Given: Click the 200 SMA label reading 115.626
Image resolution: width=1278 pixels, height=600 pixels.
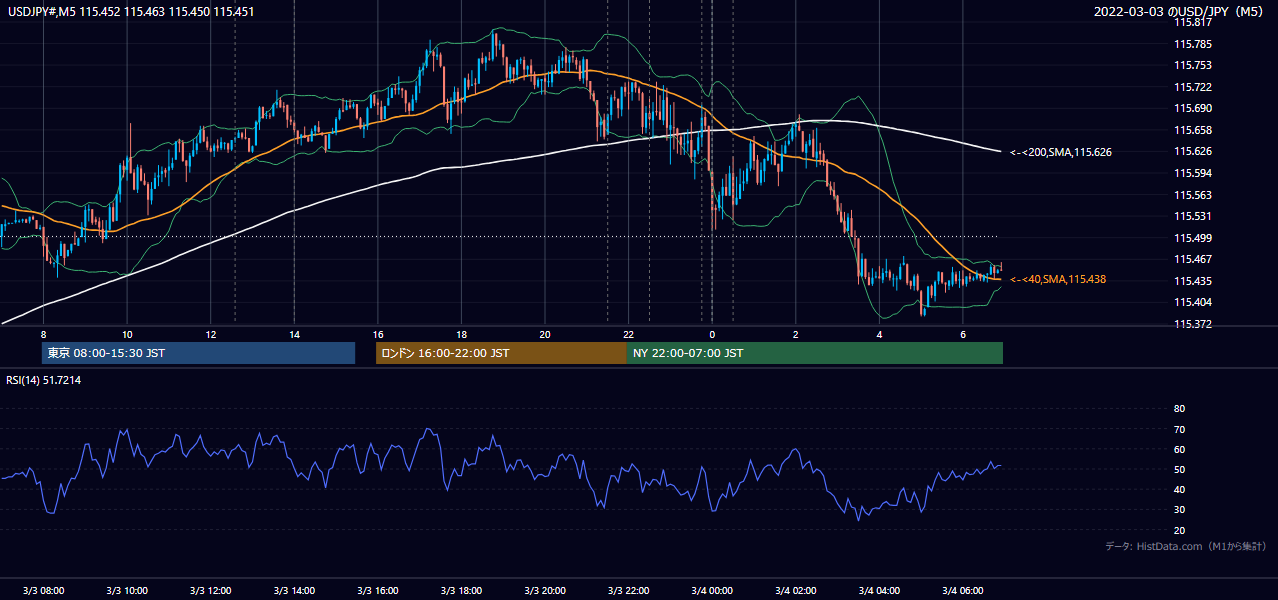Looking at the screenshot, I should pos(1061,152).
